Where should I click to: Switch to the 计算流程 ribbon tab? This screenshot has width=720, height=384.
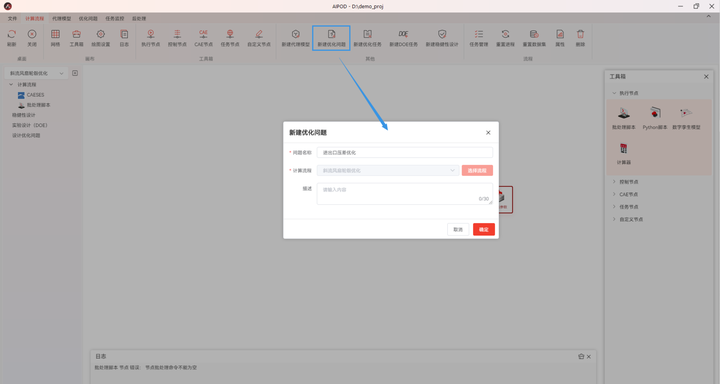click(x=34, y=18)
